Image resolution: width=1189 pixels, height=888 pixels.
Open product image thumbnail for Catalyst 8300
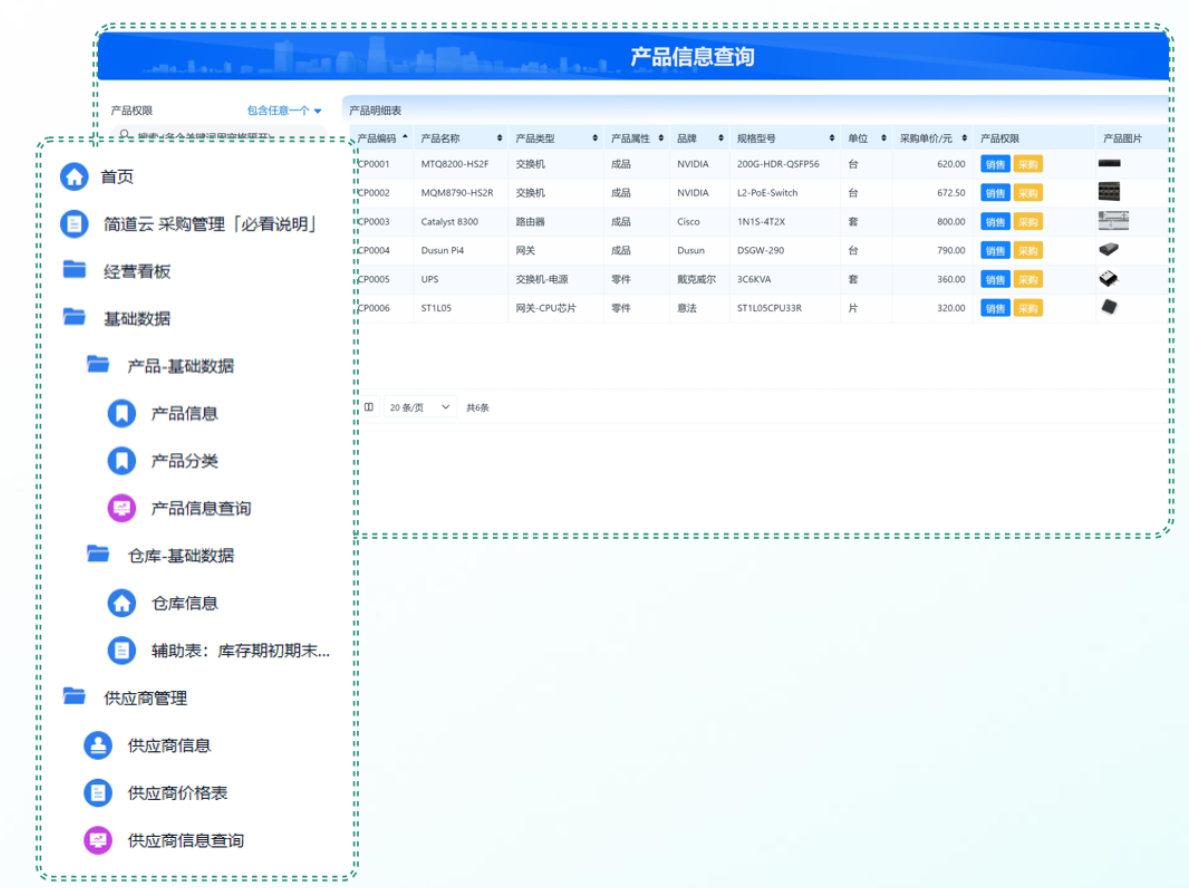pos(1112,221)
